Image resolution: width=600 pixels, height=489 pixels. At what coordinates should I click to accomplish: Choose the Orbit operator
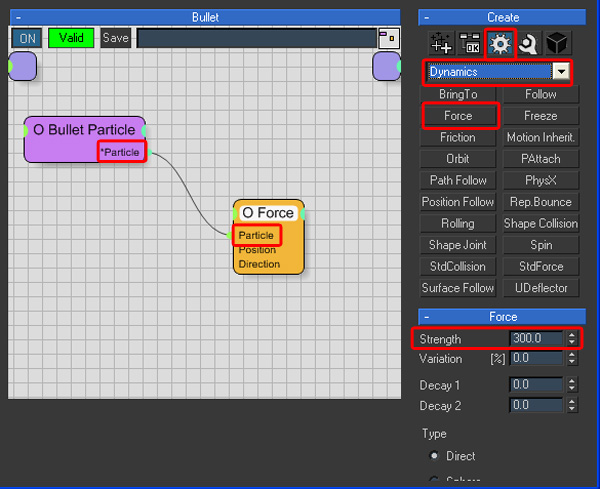coord(458,159)
